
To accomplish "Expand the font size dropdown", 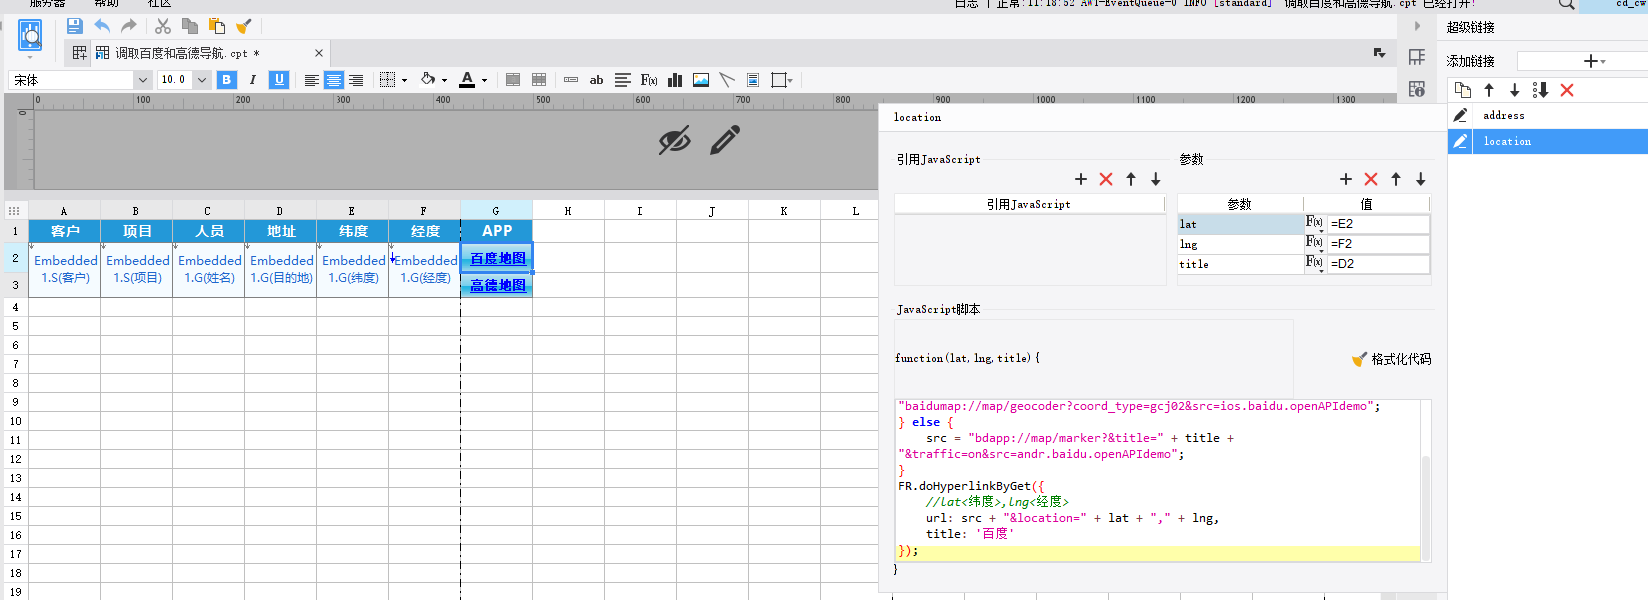I will click(x=202, y=80).
